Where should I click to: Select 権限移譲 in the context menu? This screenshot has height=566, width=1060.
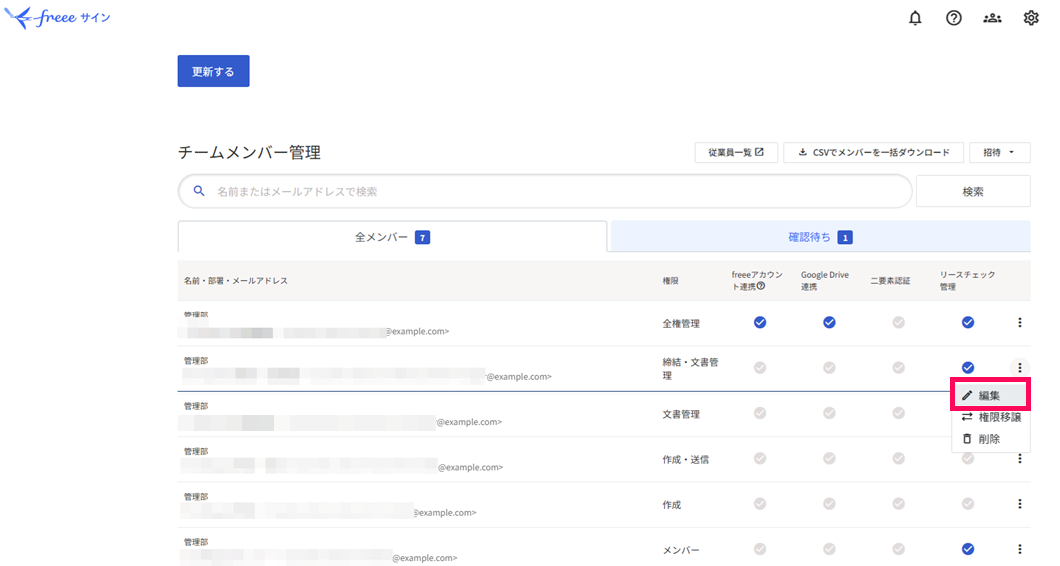[990, 417]
